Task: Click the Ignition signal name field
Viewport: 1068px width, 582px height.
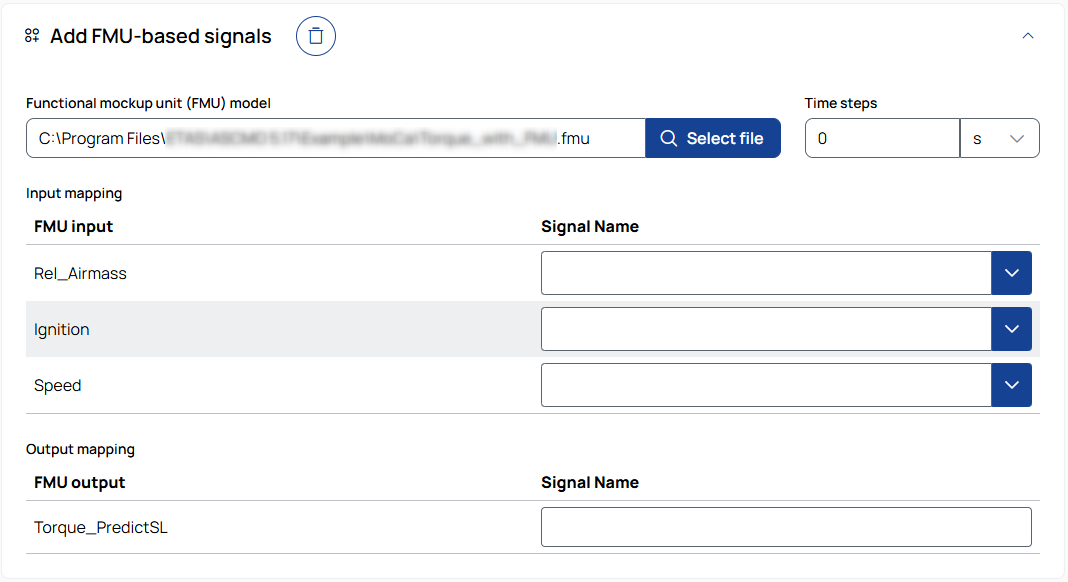Action: [766, 329]
